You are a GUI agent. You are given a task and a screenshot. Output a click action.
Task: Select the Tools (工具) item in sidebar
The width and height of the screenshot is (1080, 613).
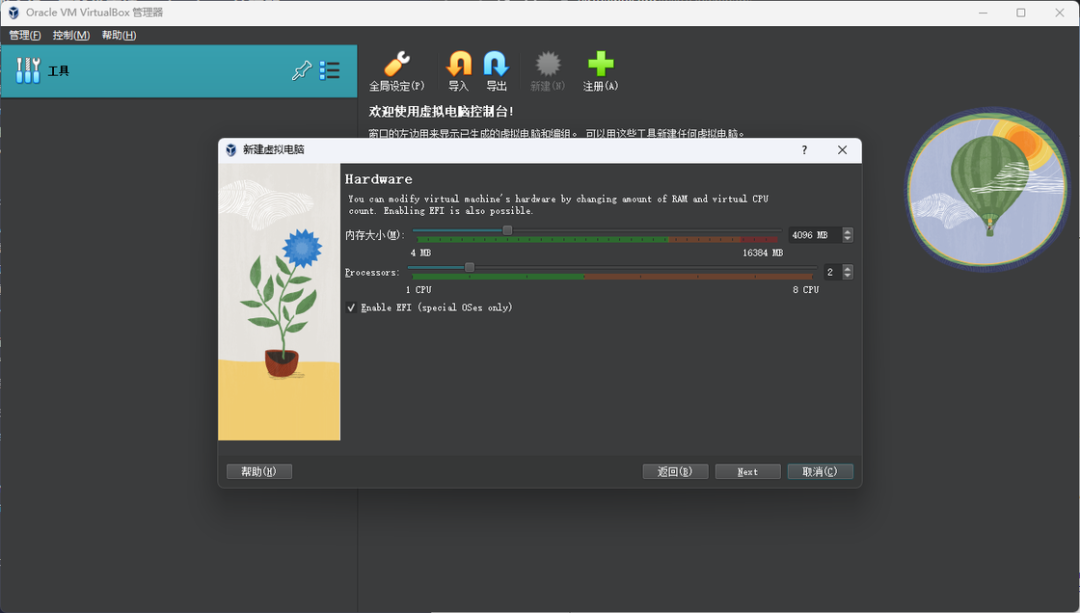point(179,71)
